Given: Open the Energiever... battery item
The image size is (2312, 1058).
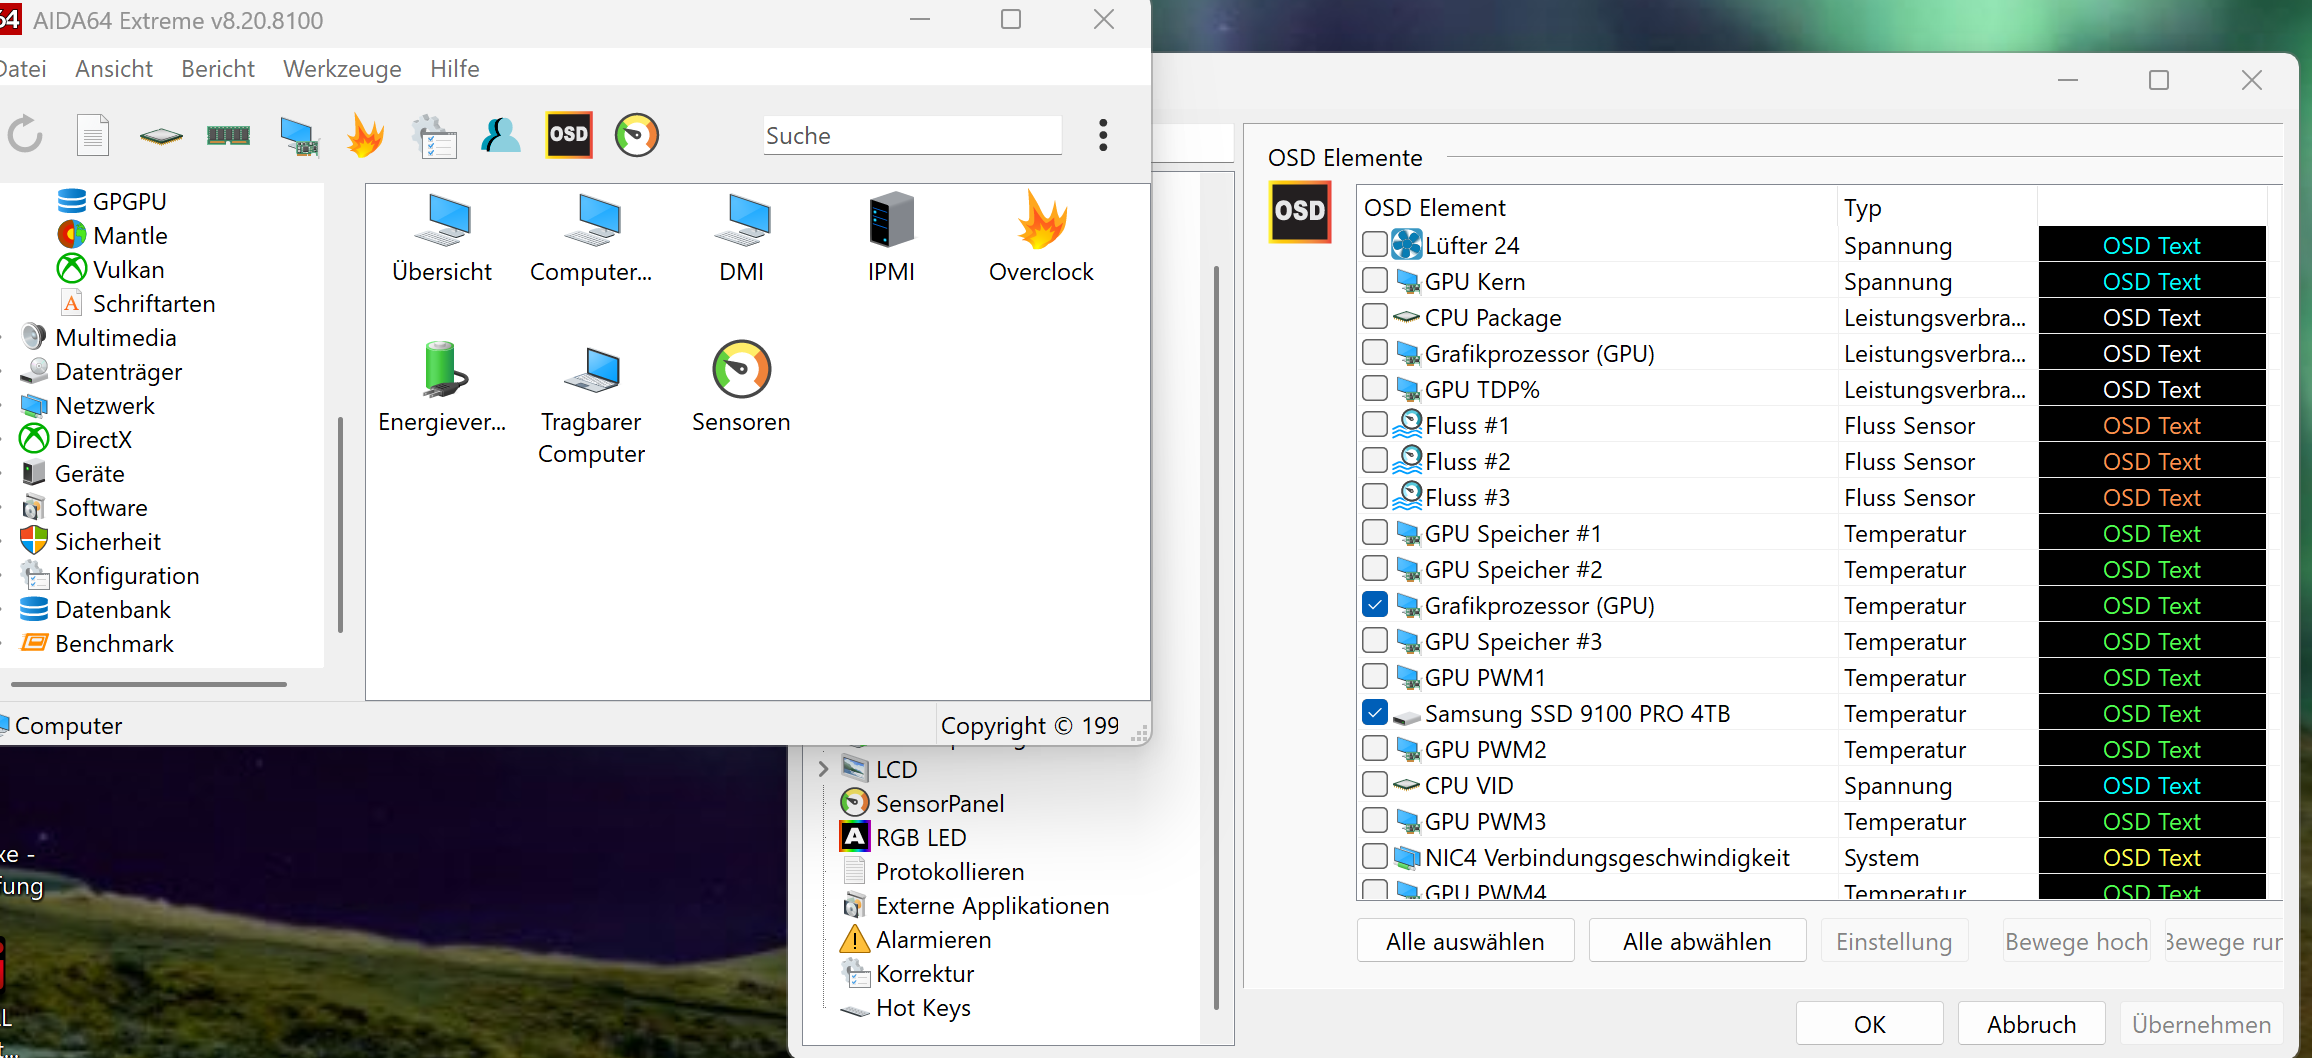Looking at the screenshot, I should (x=442, y=388).
